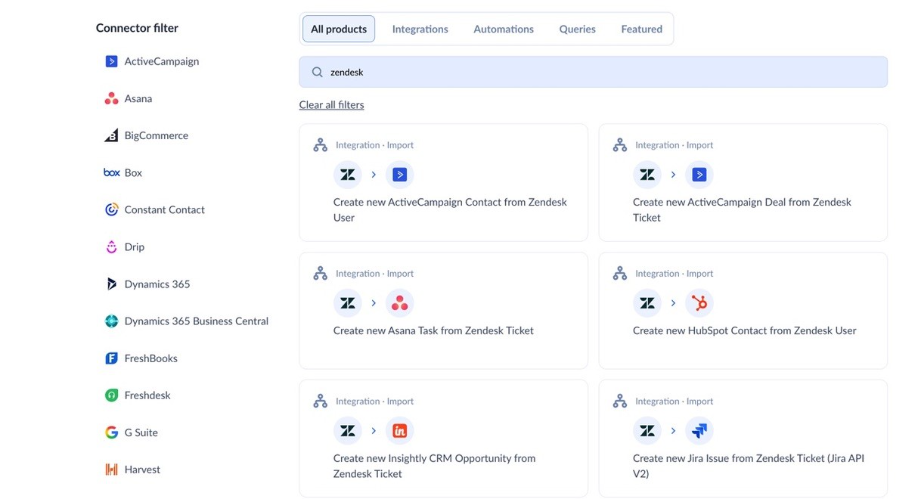The height and width of the screenshot is (499, 901).
Task: Click Asana icon on the Asana Task card
Action: (x=400, y=303)
